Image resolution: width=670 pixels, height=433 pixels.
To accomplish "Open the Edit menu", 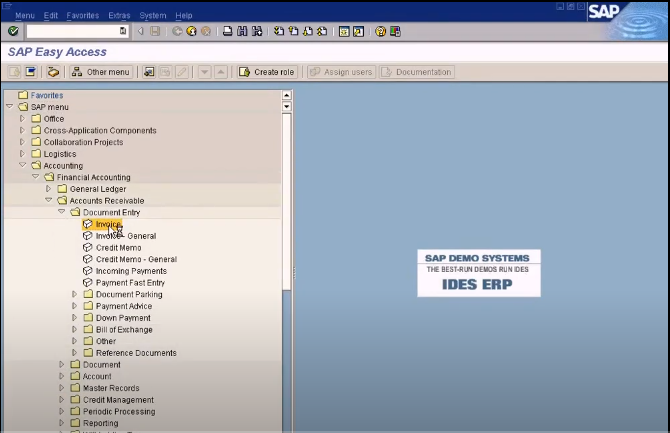I will 50,15.
